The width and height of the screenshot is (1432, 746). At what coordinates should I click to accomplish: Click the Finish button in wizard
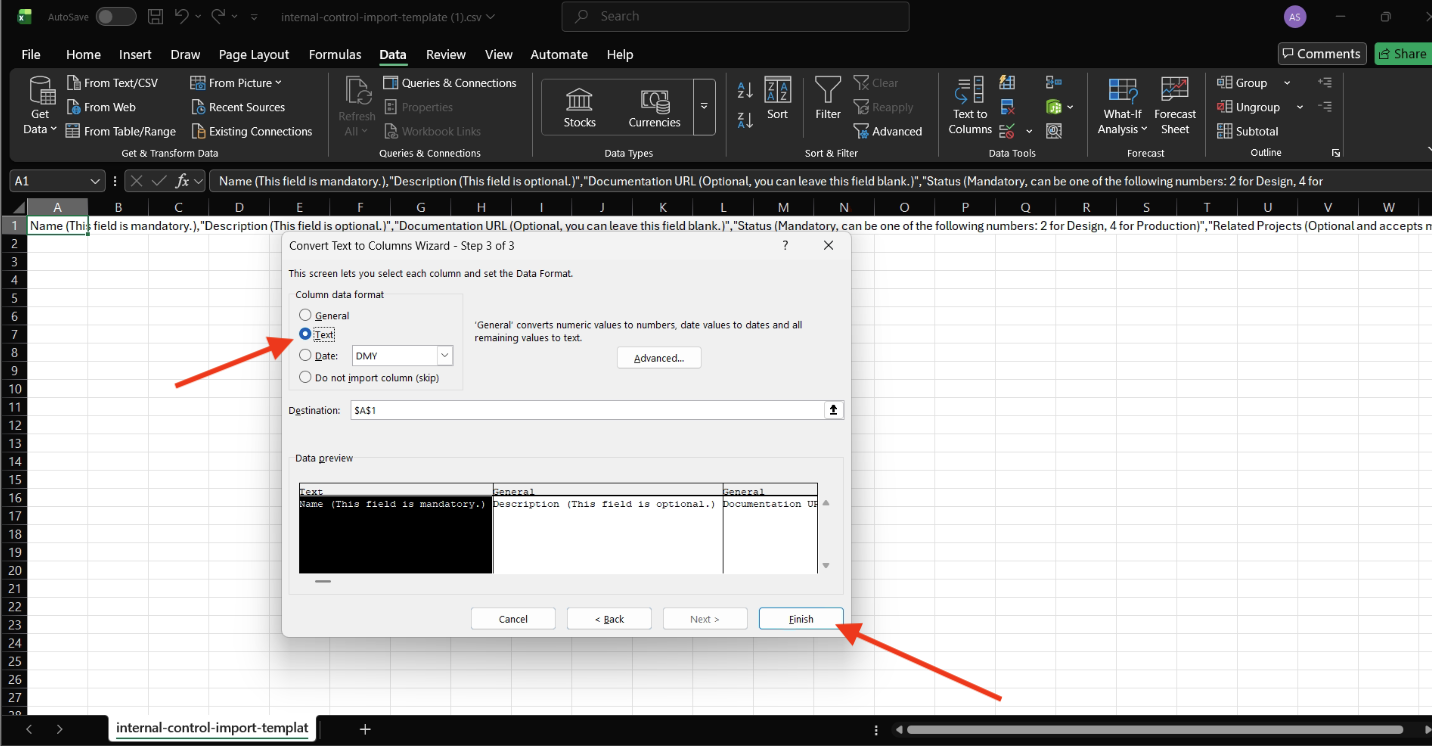pyautogui.click(x=801, y=619)
